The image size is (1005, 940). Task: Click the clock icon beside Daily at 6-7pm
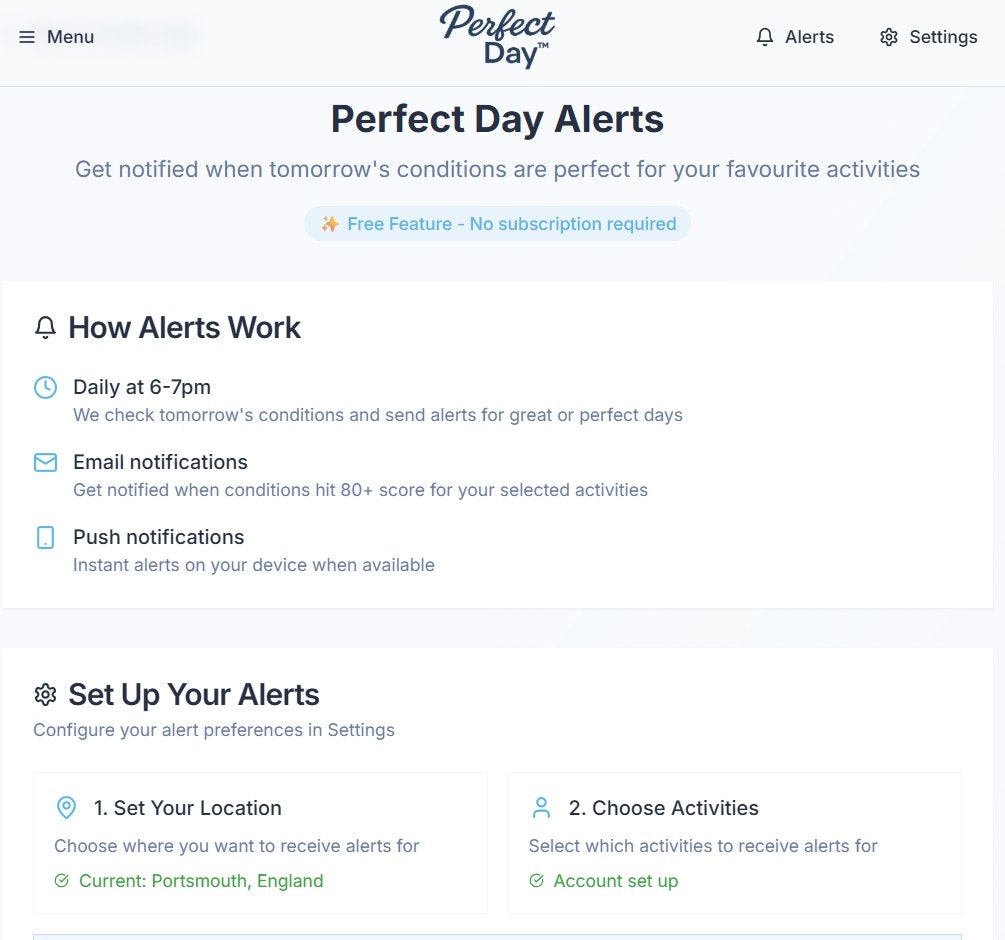45,387
